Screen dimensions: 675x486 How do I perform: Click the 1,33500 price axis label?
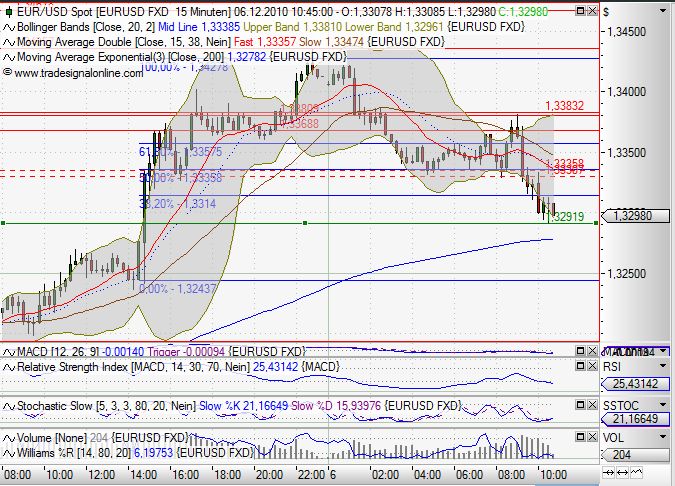[x=626, y=153]
